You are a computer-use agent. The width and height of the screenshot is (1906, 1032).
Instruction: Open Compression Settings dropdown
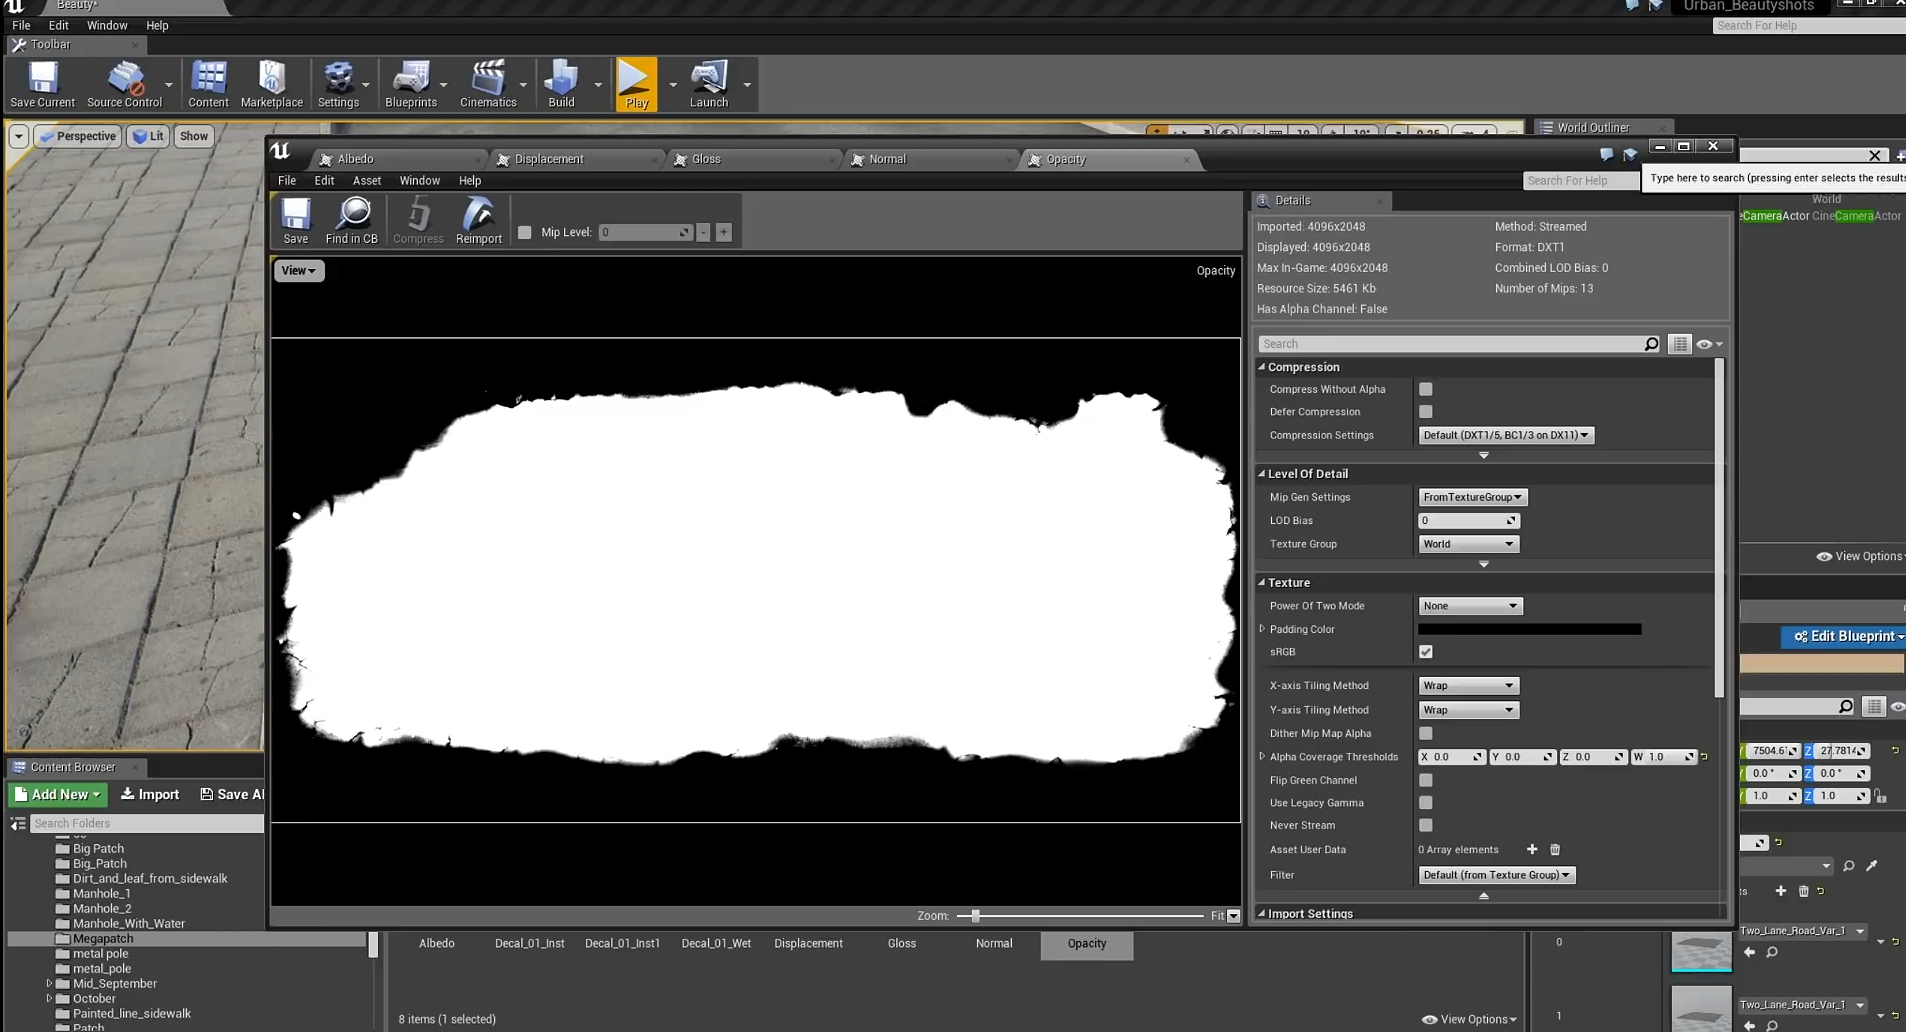1505,435
